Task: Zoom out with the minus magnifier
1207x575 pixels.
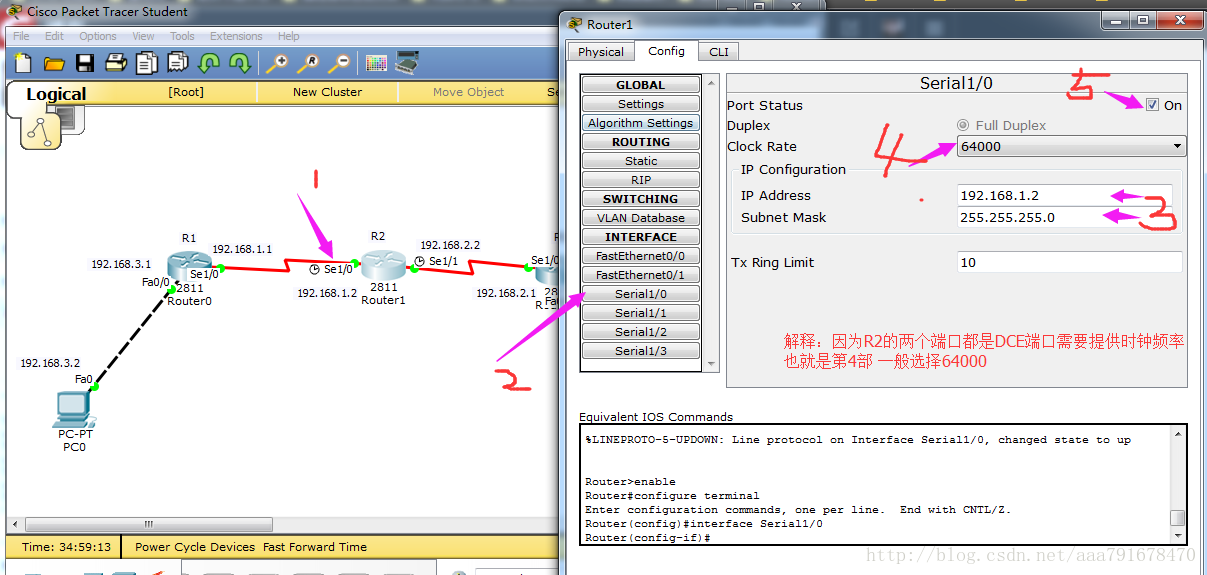Action: pyautogui.click(x=340, y=63)
